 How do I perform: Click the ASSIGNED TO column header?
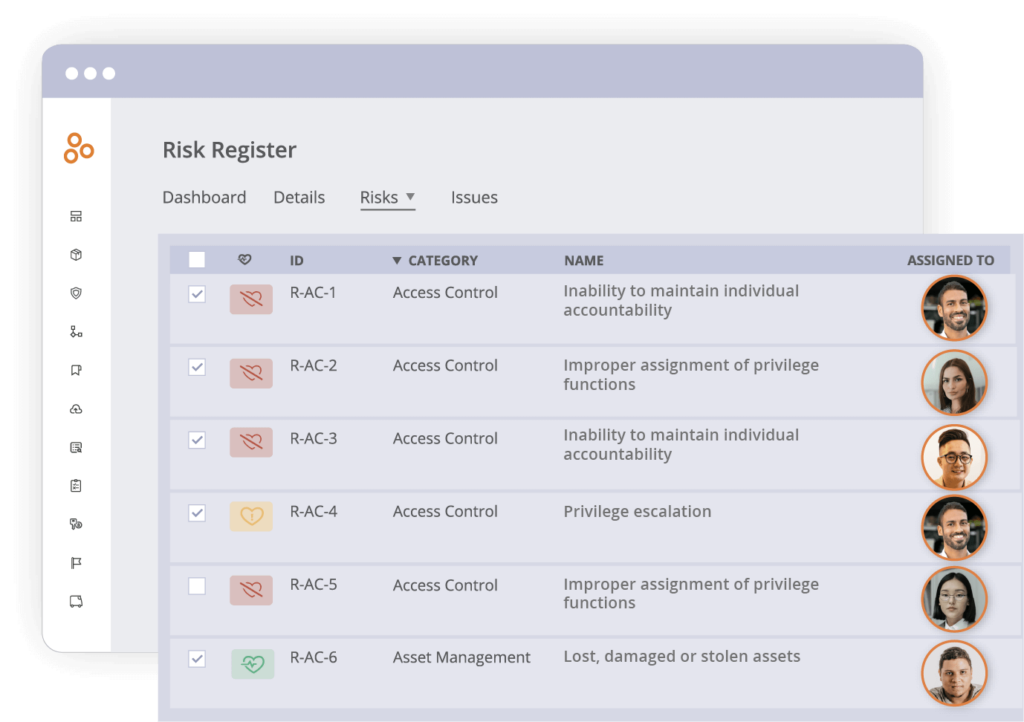950,260
